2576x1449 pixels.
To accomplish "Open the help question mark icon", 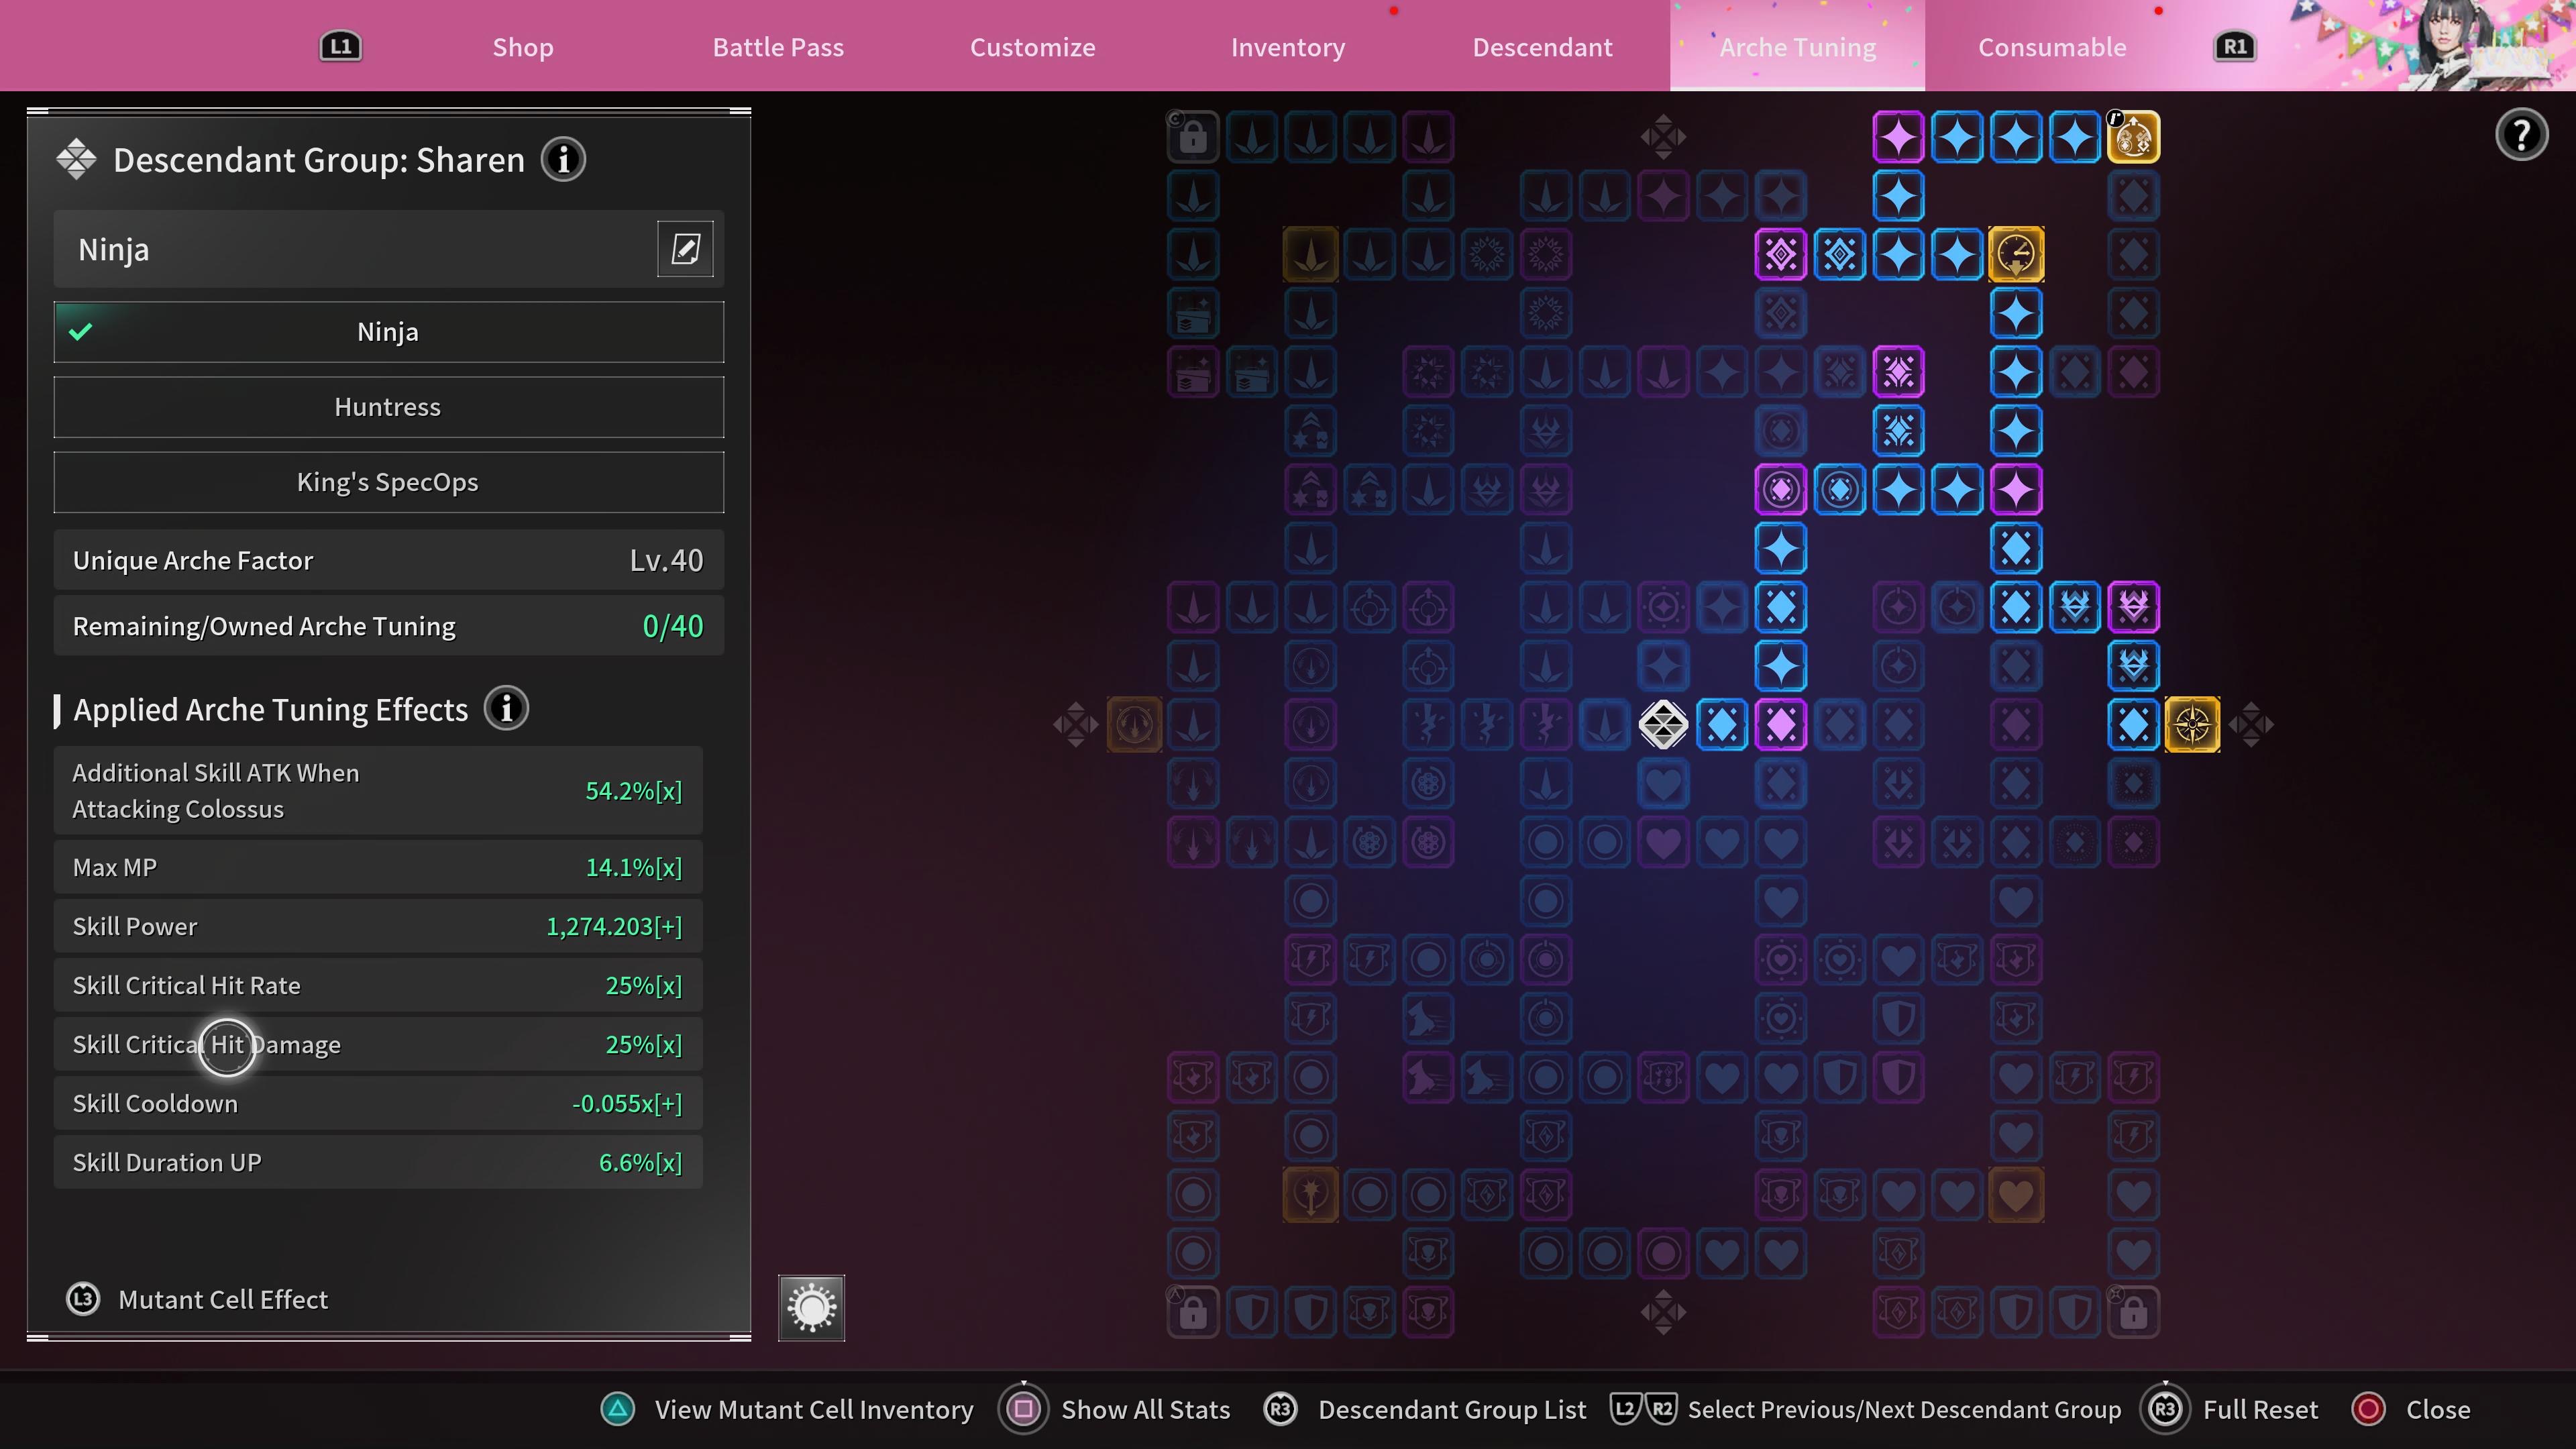I will (x=2521, y=134).
